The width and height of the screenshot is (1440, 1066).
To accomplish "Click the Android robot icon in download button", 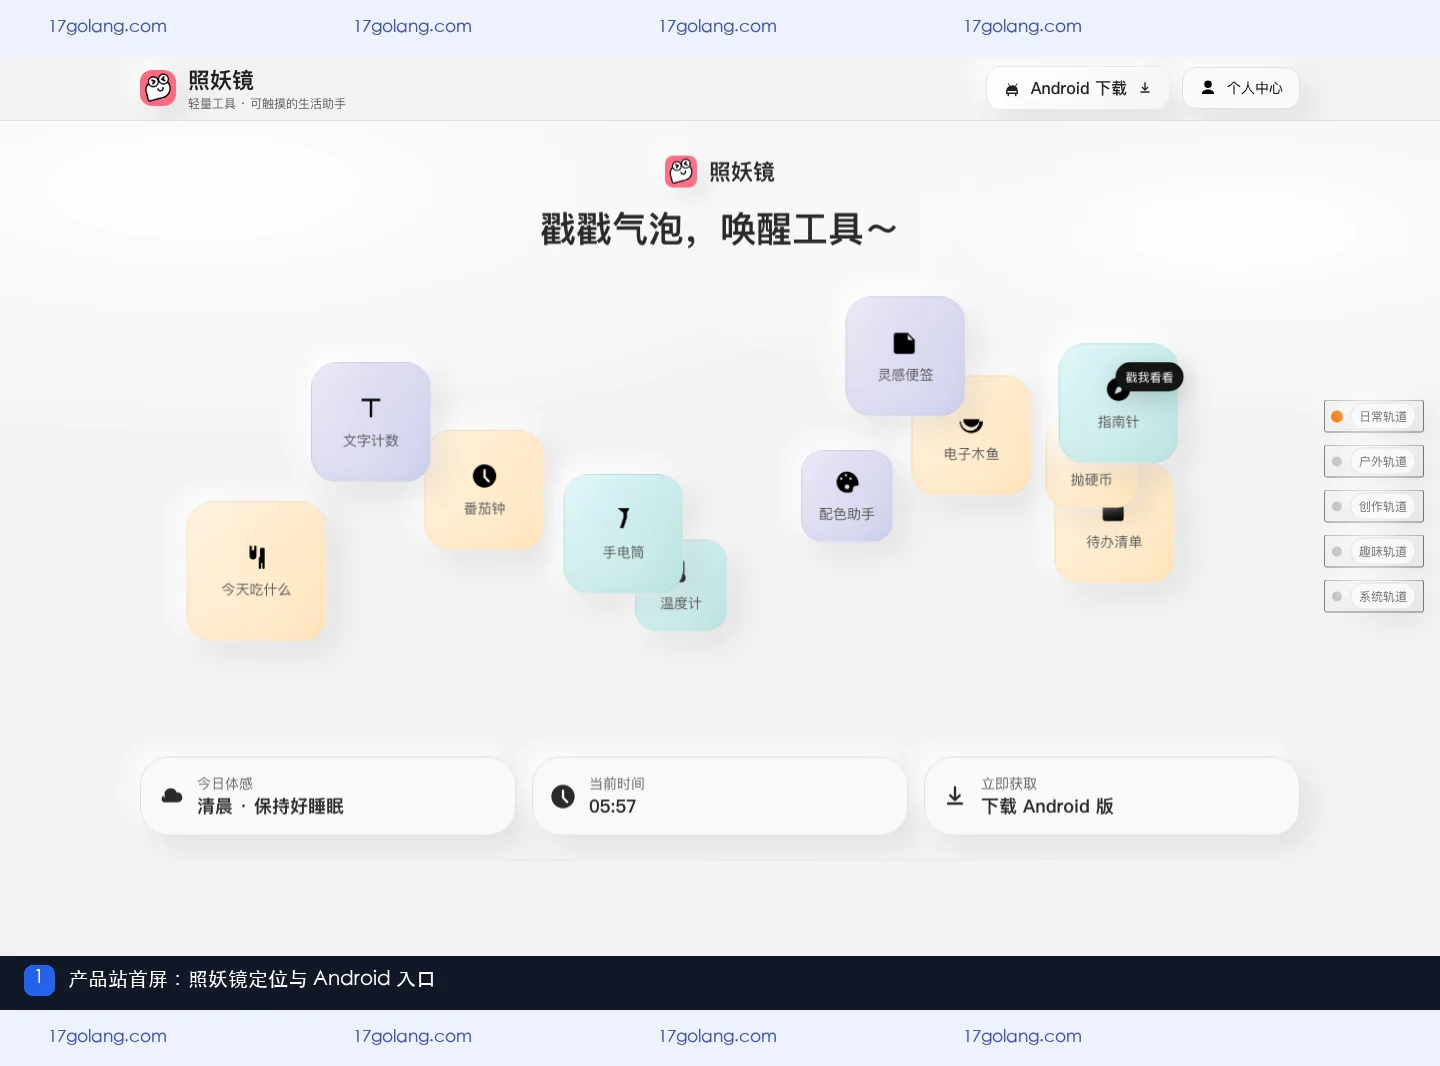I will pyautogui.click(x=1012, y=89).
